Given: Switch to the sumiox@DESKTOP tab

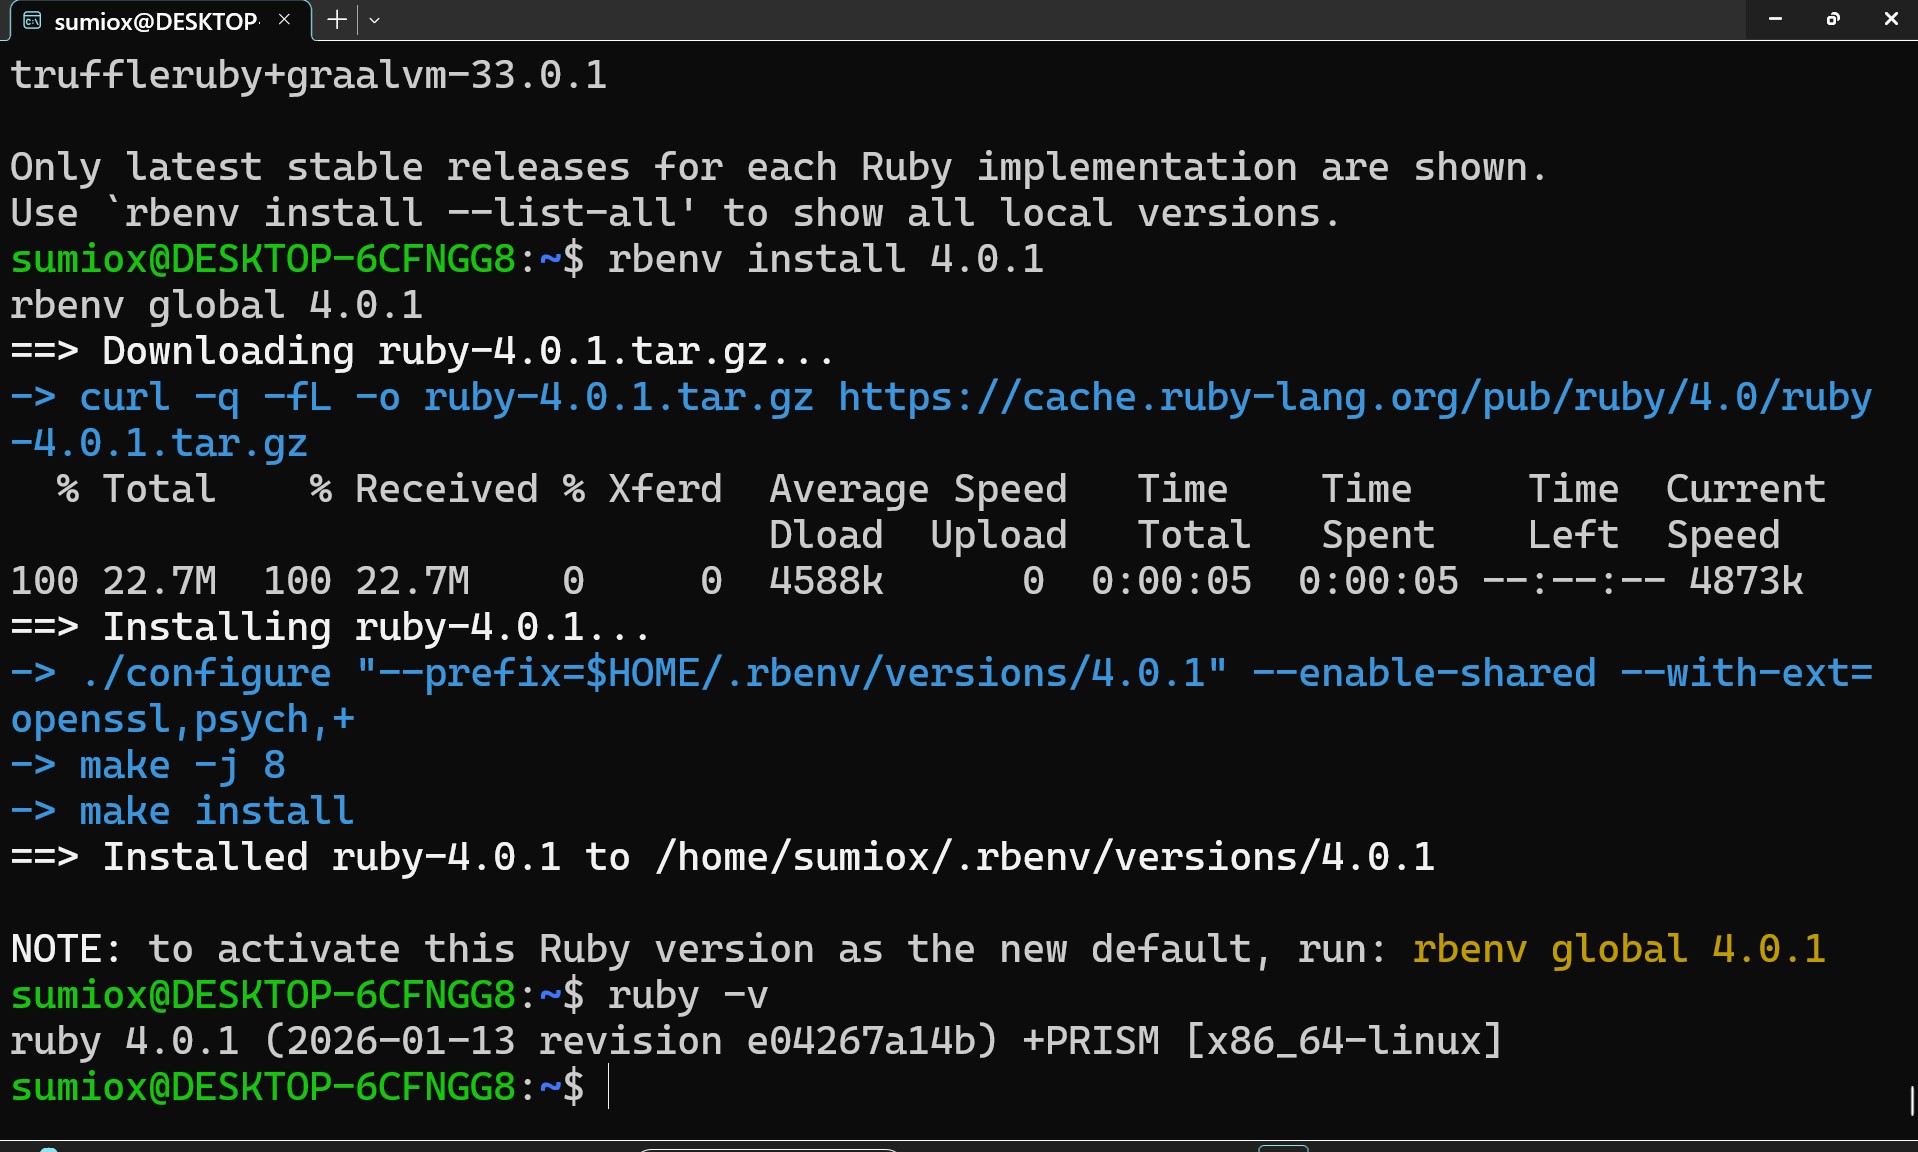Looking at the screenshot, I should point(155,21).
